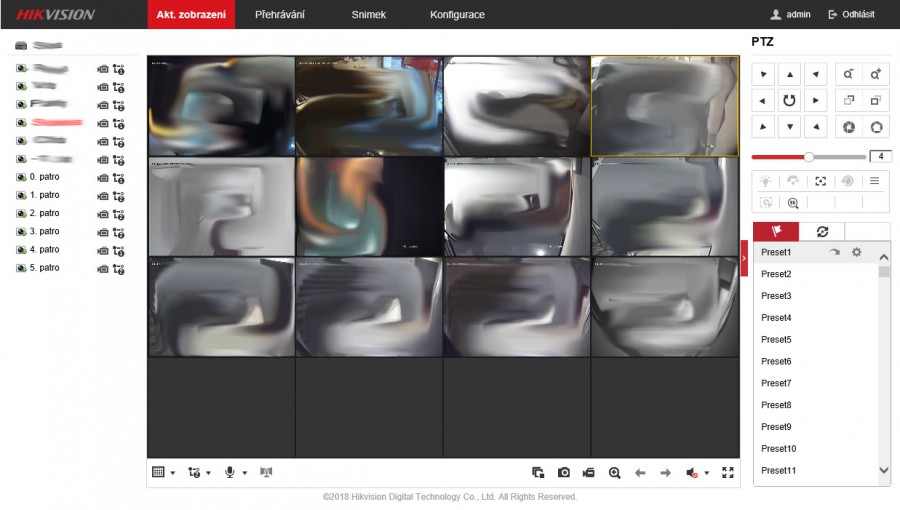The image size is (900, 510).
Task: Go to the next page of cameras
Action: [665, 472]
